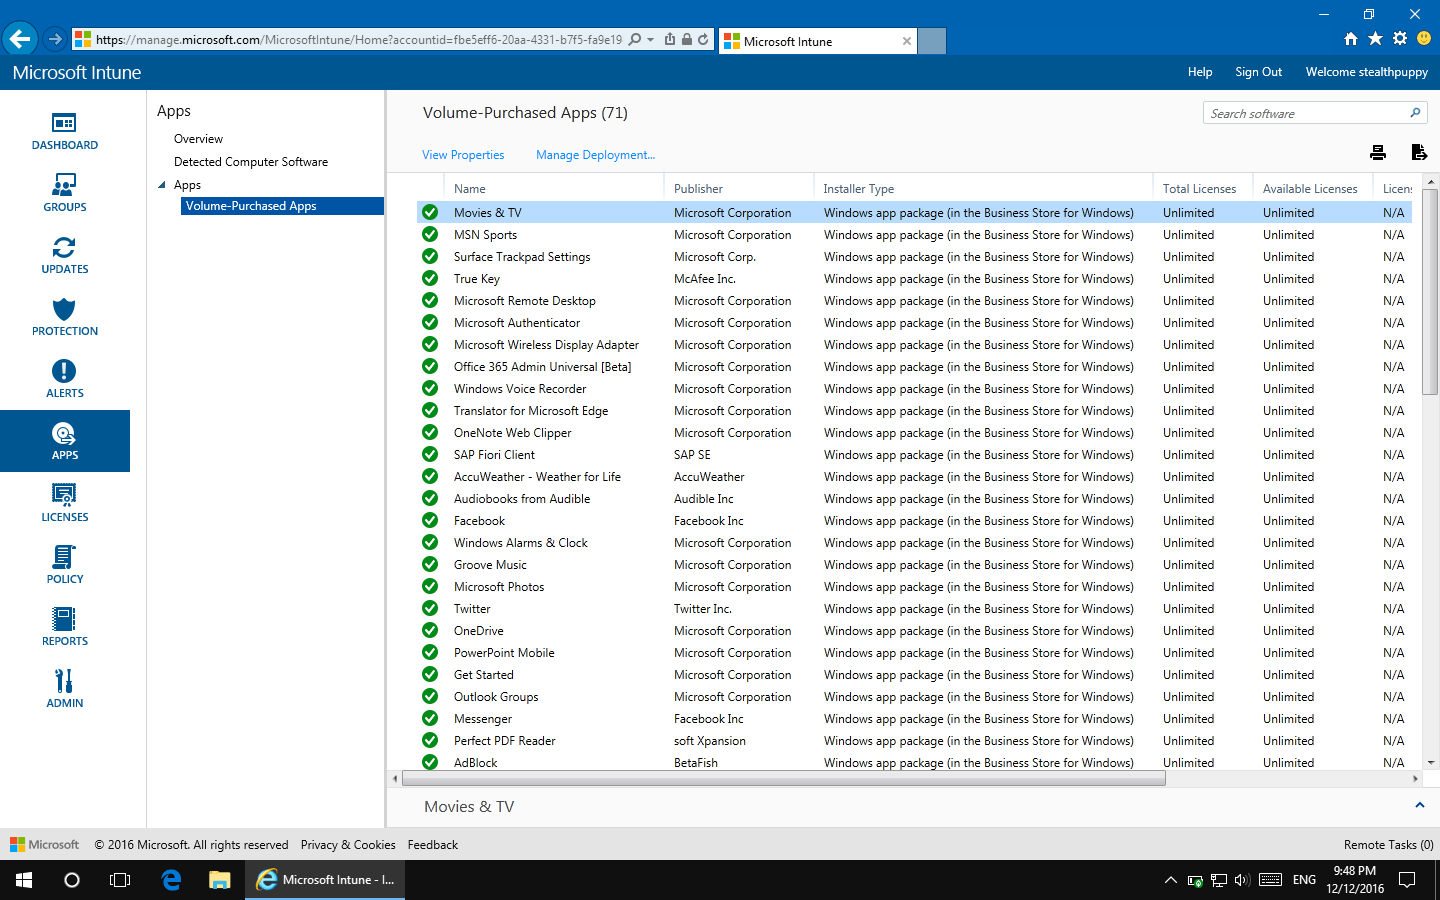Open Remote Tasks (0) in the footer
1440x900 pixels.
click(1389, 845)
